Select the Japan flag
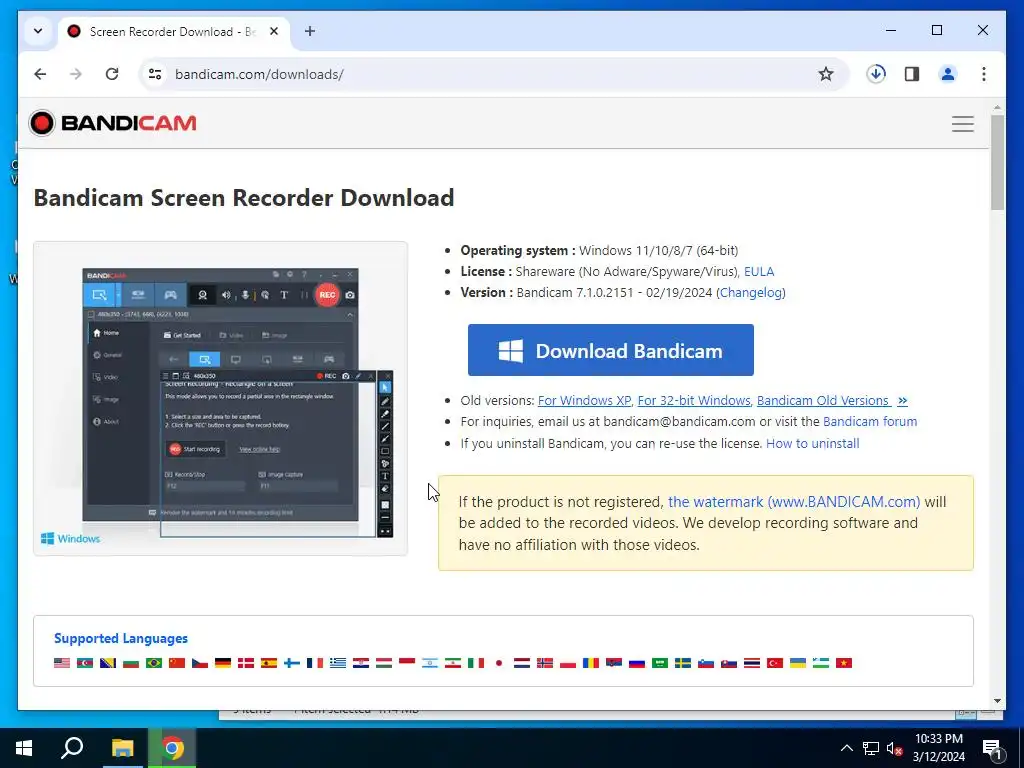Viewport: 1024px width, 768px height. click(499, 663)
